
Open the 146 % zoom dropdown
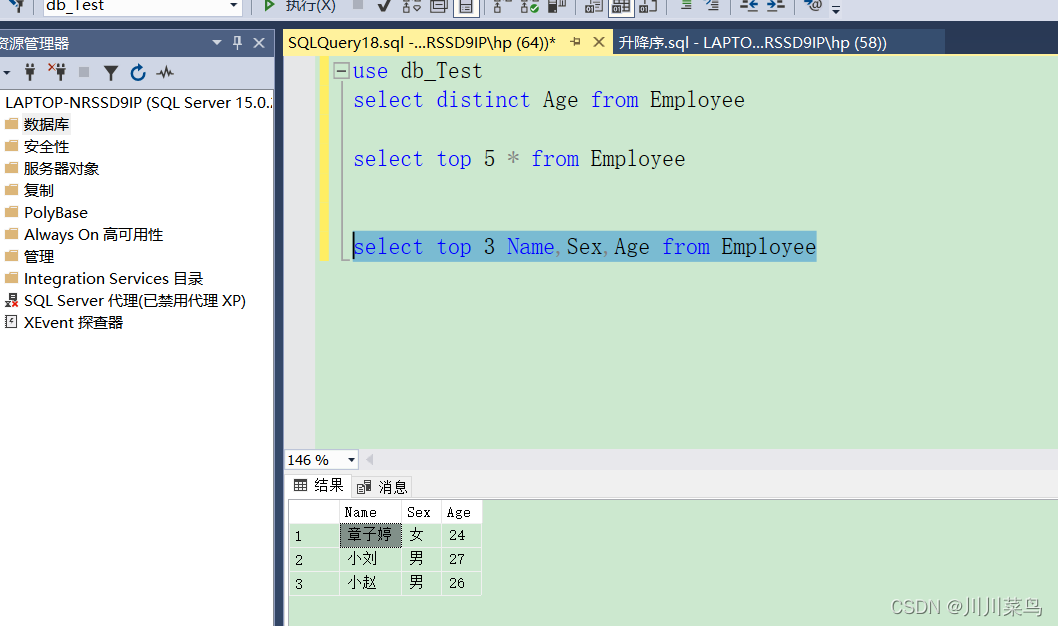click(x=351, y=460)
